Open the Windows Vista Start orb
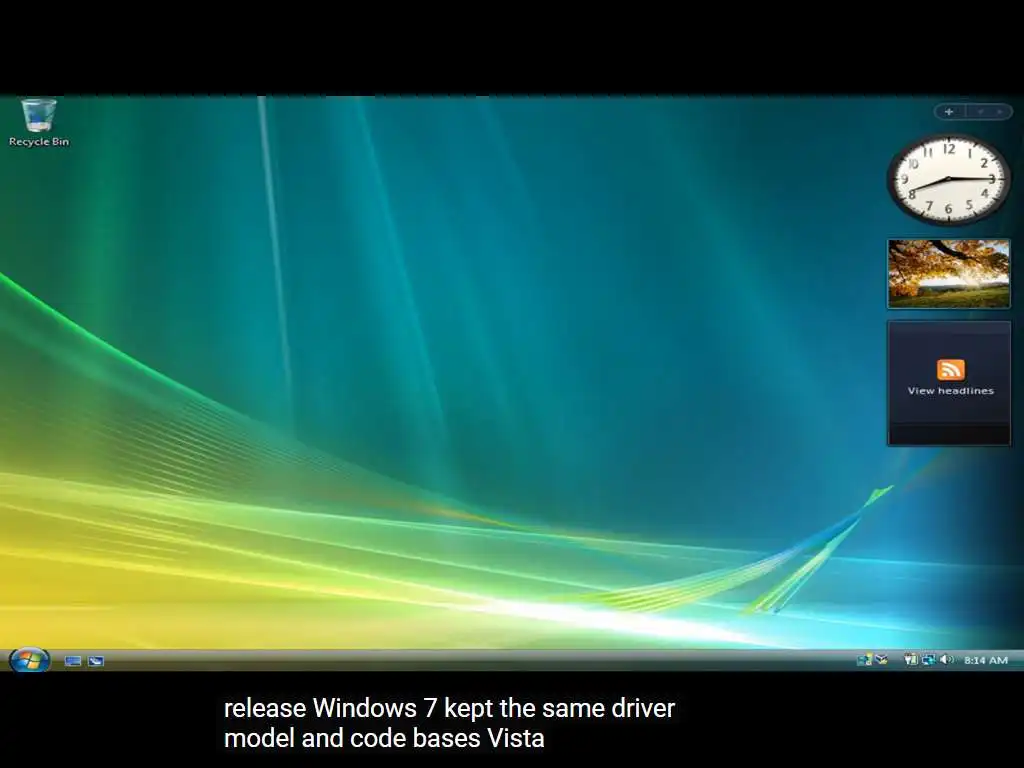 pyautogui.click(x=29, y=660)
